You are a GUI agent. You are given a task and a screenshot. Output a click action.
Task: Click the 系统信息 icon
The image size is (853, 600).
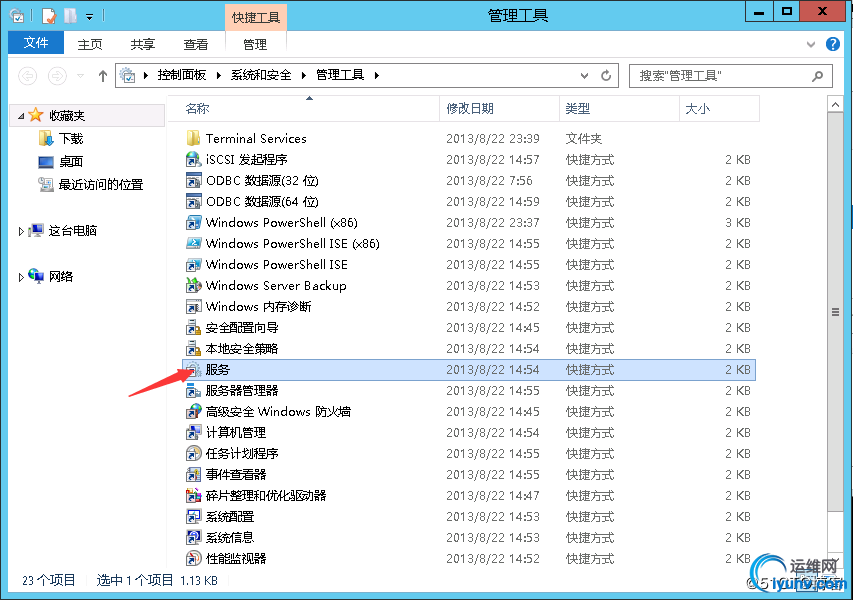193,537
